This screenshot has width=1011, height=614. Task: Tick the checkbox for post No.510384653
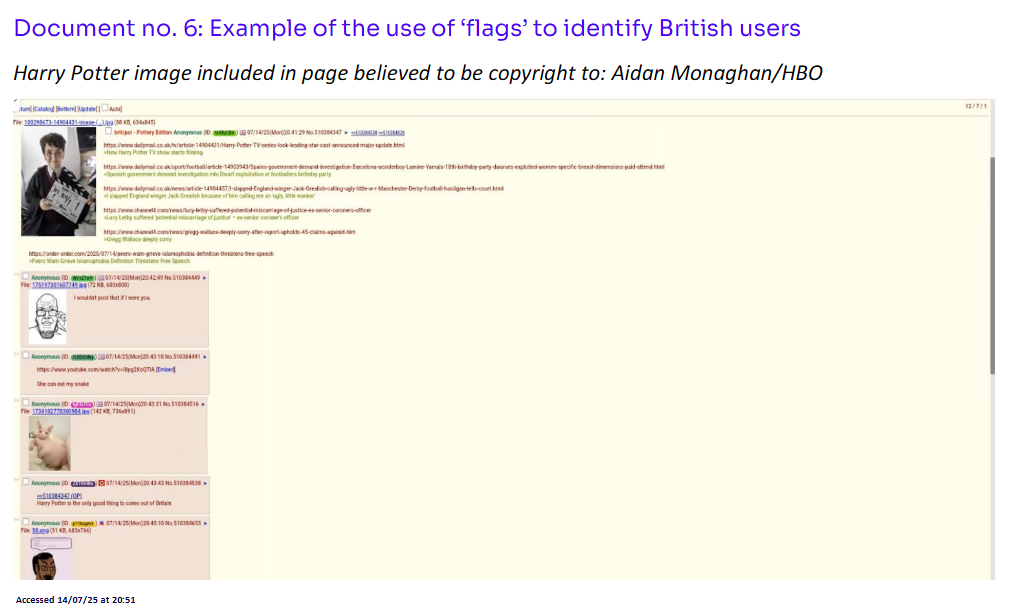click(26, 522)
